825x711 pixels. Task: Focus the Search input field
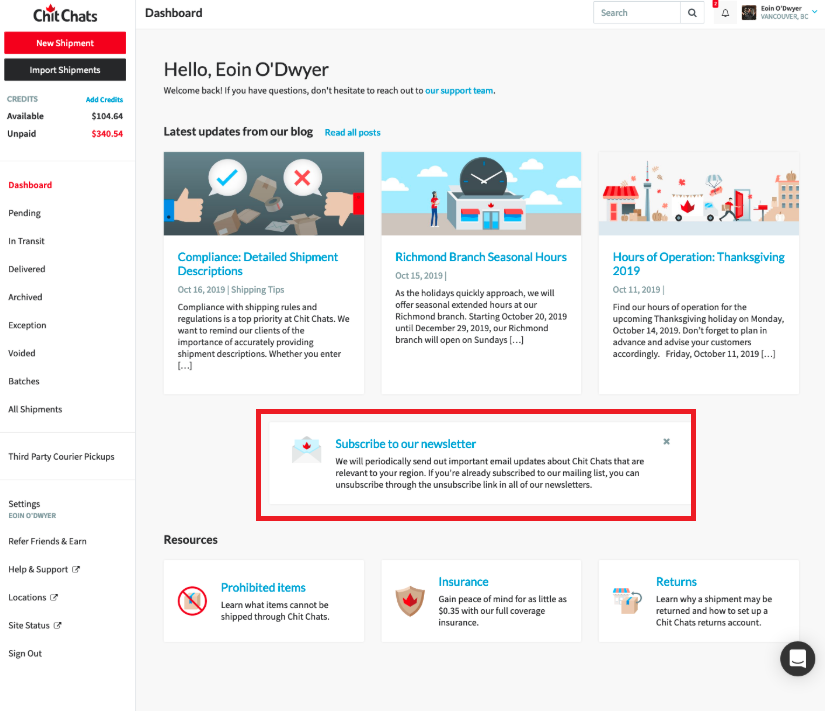[x=637, y=13]
